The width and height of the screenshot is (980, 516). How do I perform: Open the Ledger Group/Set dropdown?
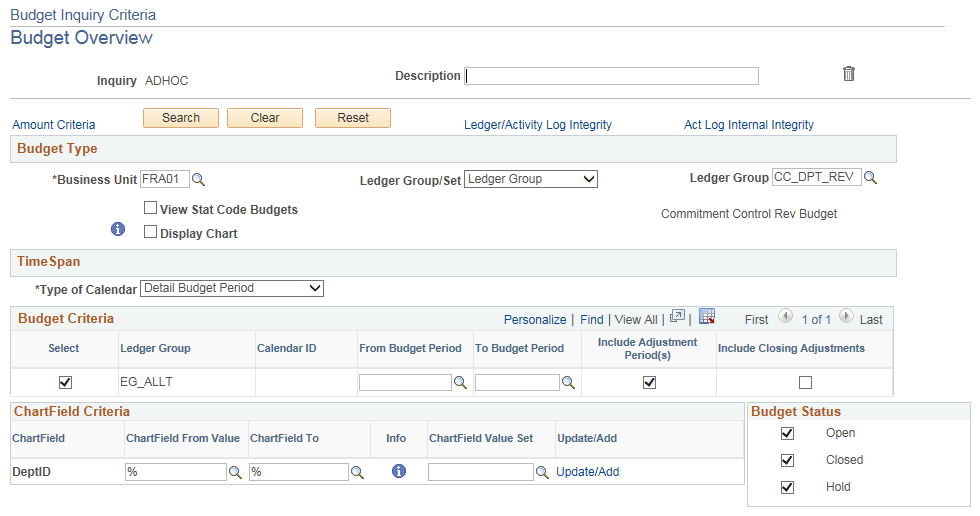pyautogui.click(x=531, y=179)
